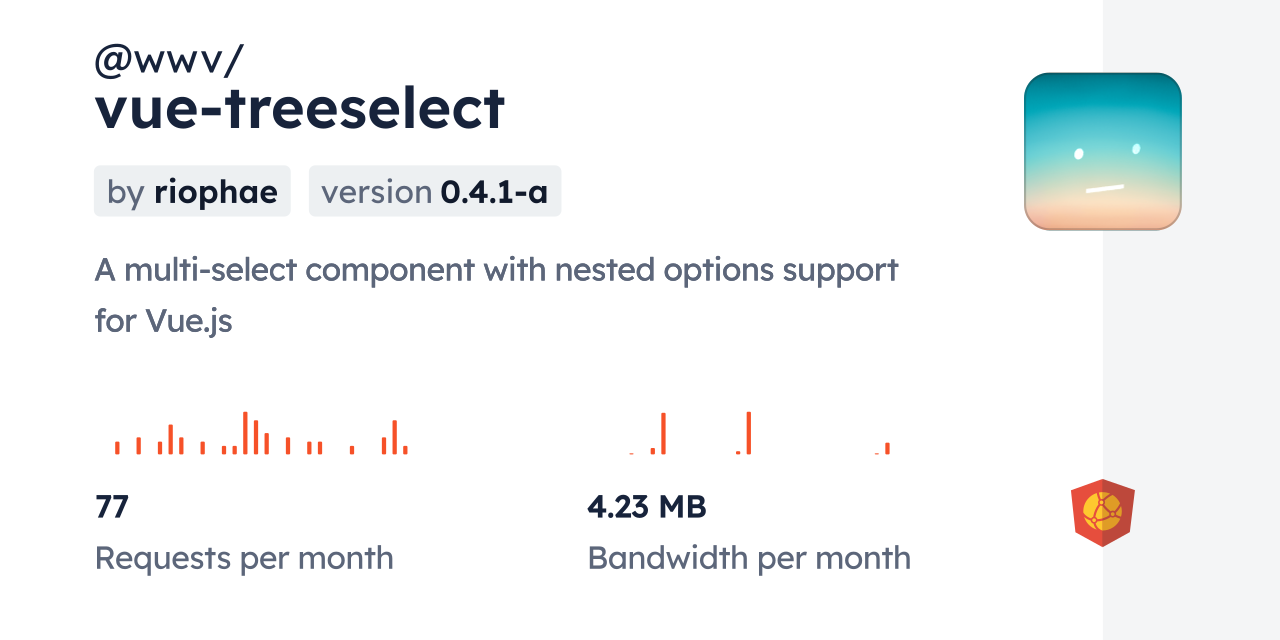Click the leftmost bar in the requests chart
1280x640 pixels.
[x=117, y=447]
